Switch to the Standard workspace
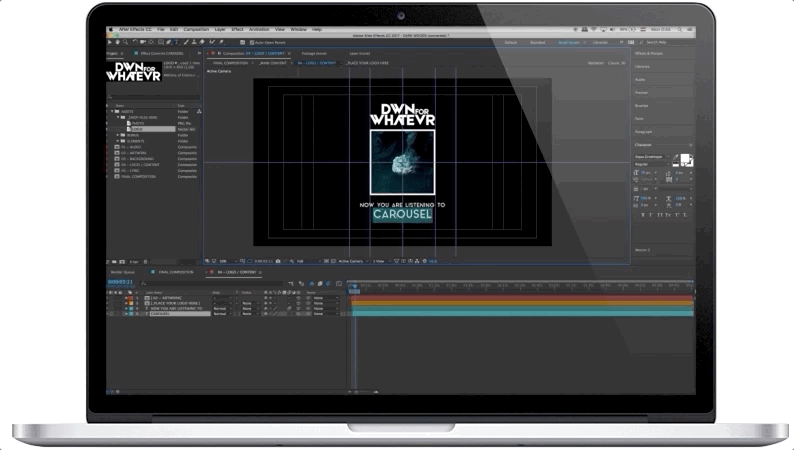 point(537,43)
